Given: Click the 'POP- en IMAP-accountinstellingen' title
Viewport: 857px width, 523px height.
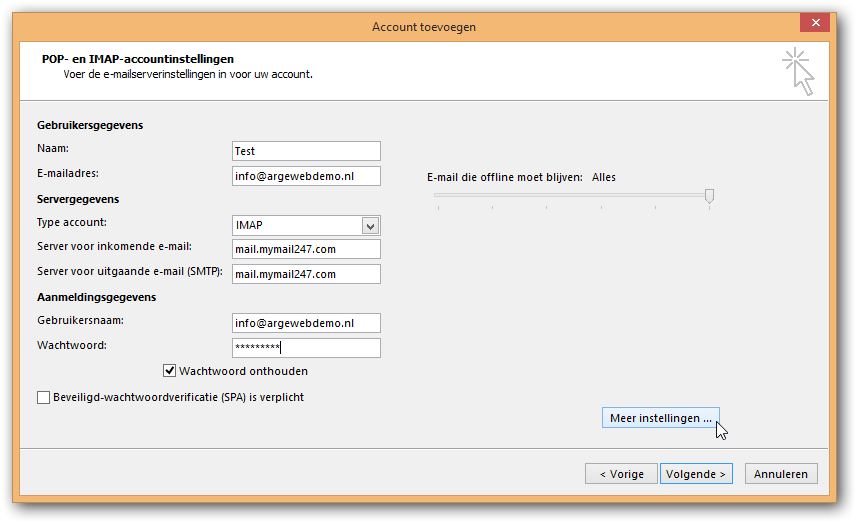Looking at the screenshot, I should pos(138,59).
